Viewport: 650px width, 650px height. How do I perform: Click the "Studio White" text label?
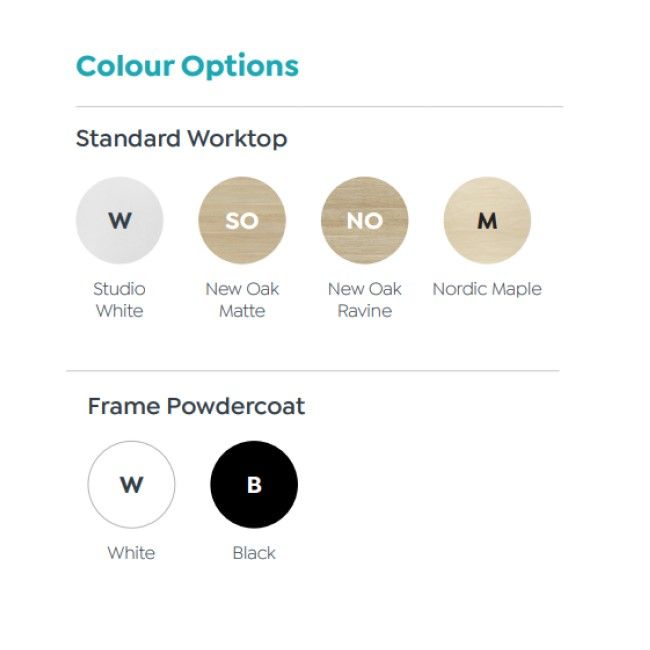tap(119, 300)
